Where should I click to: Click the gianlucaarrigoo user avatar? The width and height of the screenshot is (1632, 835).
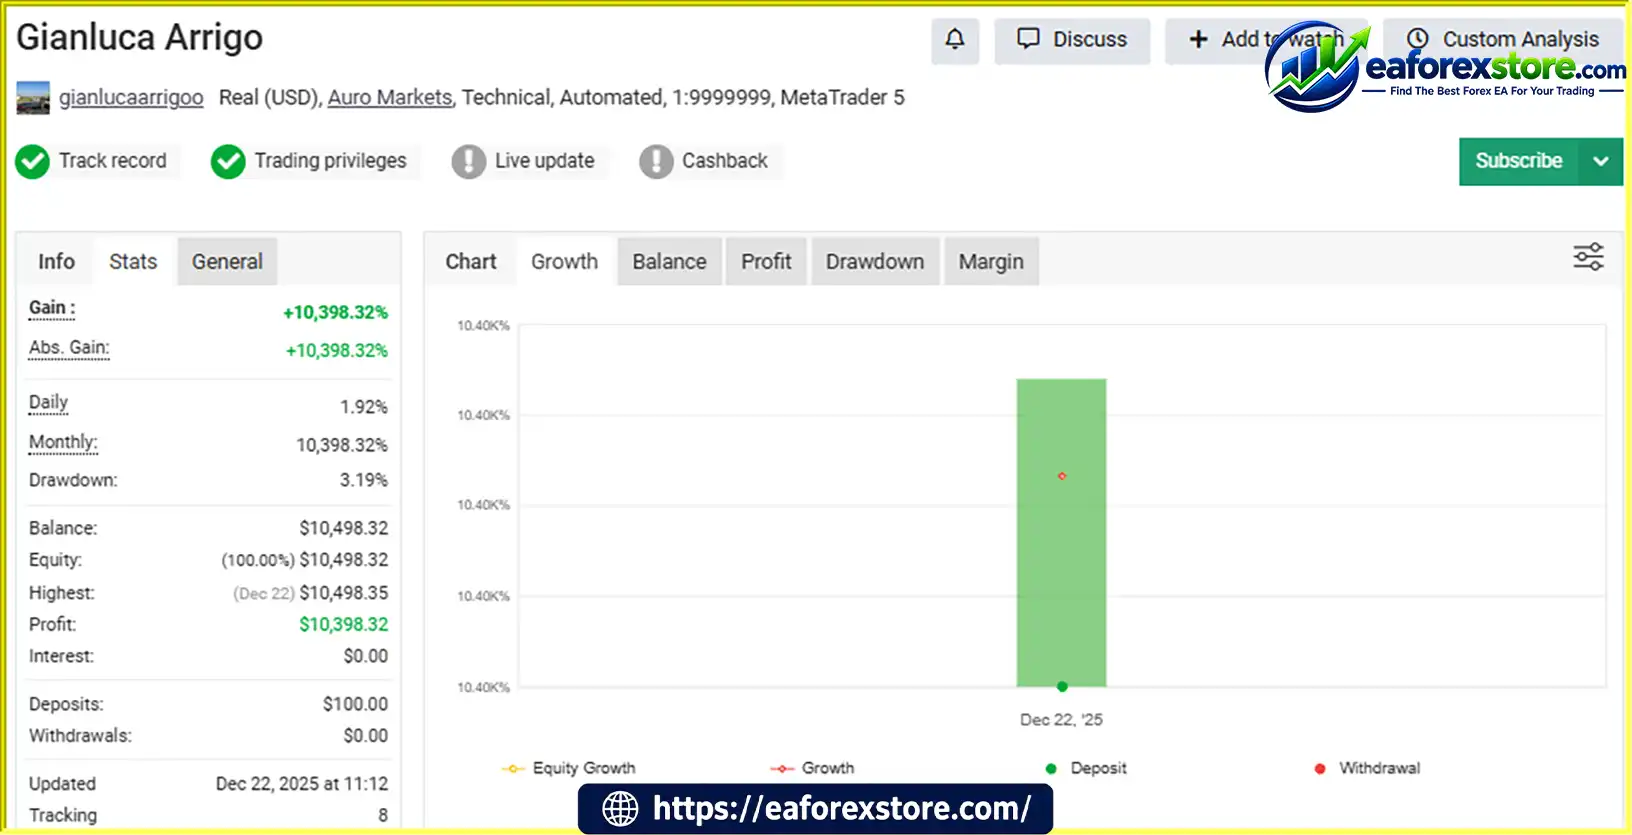tap(33, 98)
